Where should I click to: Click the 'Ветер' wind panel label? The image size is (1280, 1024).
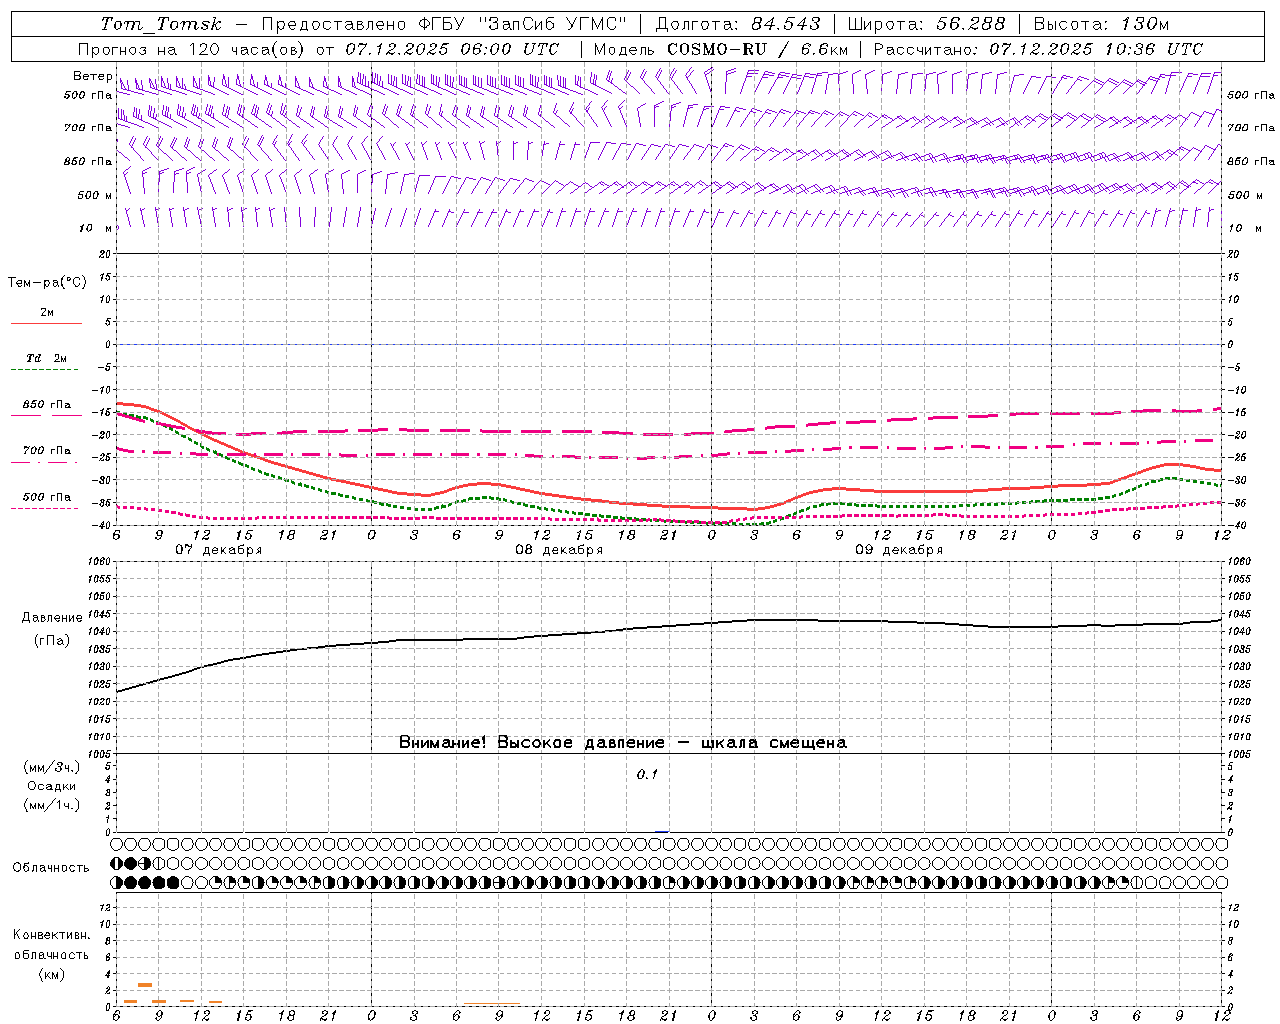click(x=92, y=76)
